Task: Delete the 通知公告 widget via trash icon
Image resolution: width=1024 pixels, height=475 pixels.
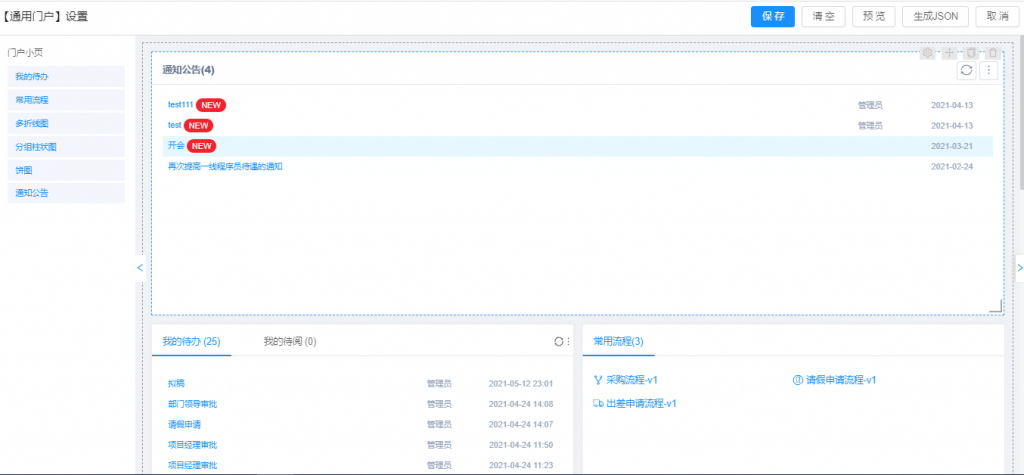Action: point(992,53)
